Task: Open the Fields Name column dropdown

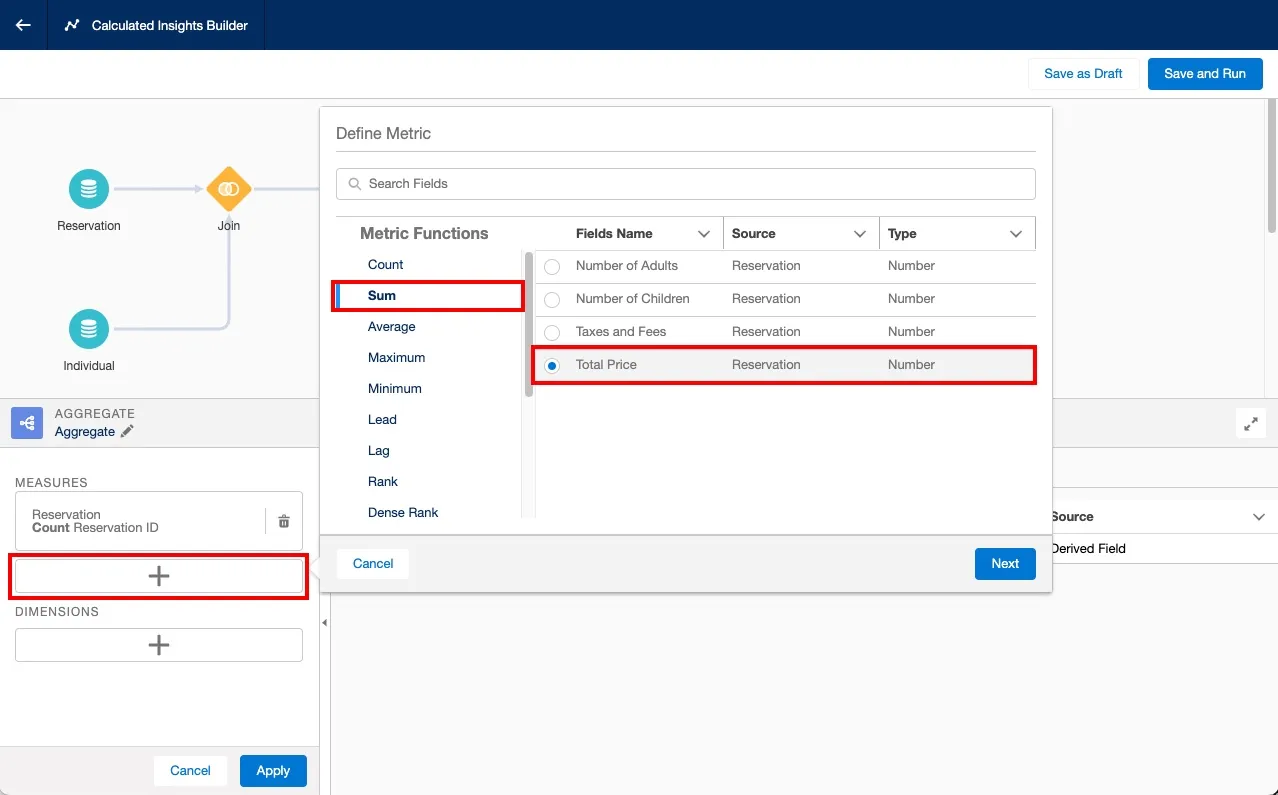Action: pyautogui.click(x=704, y=234)
